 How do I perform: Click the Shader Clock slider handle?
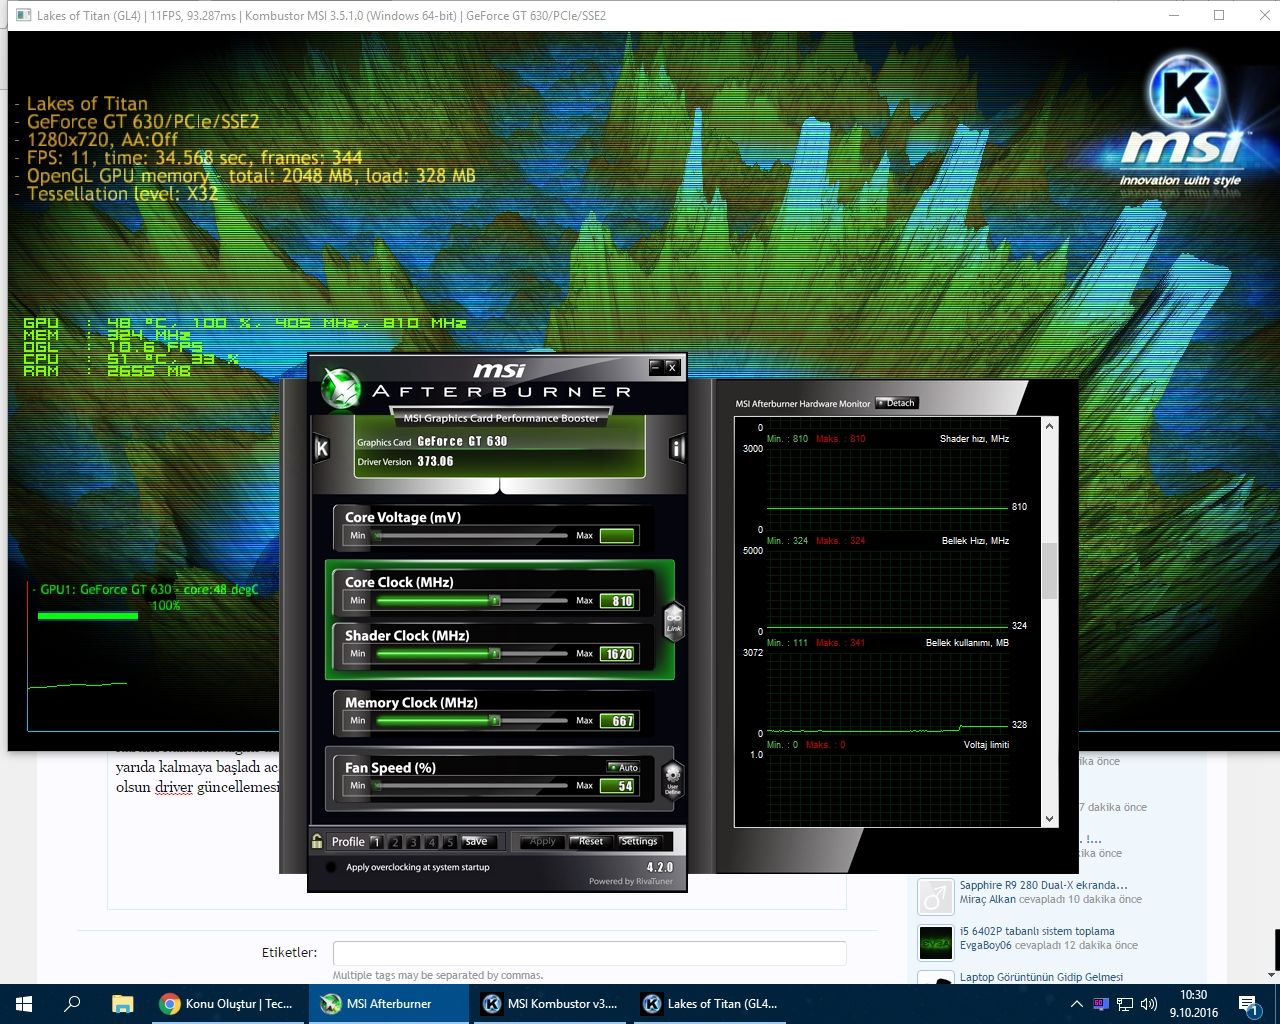tap(494, 654)
